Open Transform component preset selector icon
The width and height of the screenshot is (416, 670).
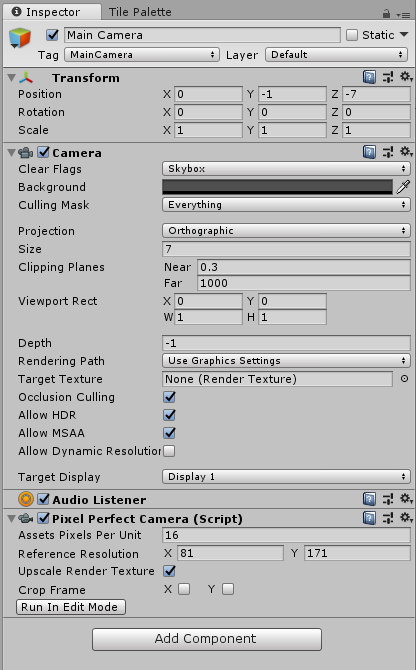[x=388, y=77]
